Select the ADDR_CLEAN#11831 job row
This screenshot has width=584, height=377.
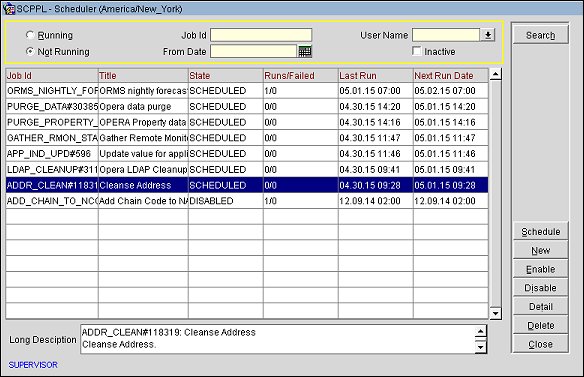[247, 185]
